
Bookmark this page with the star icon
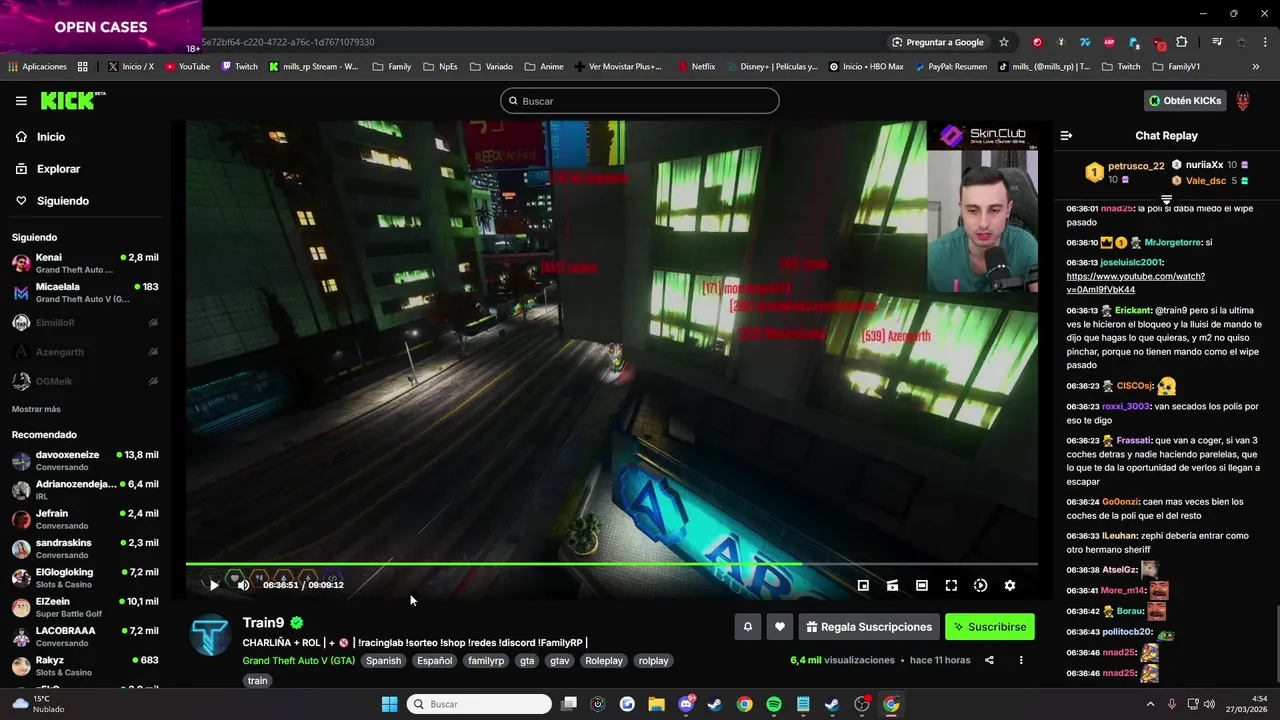(x=1004, y=42)
